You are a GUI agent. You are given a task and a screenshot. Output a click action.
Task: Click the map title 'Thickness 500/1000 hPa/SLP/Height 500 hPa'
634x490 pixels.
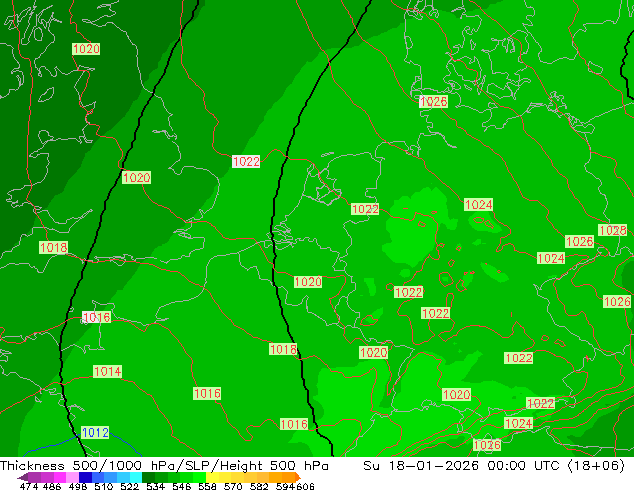164,466
